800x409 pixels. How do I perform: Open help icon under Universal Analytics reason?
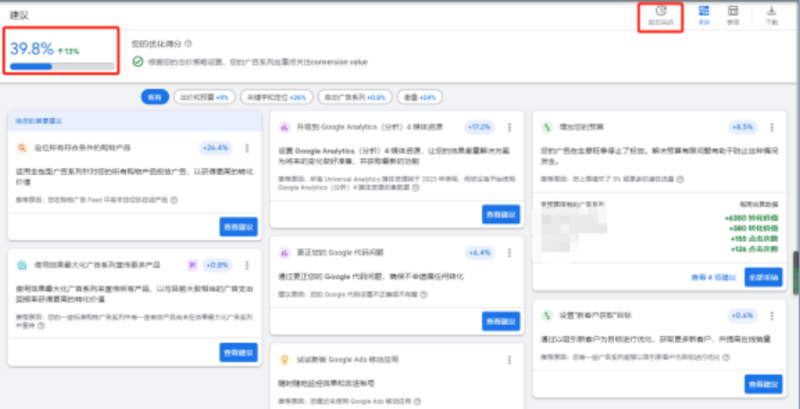(x=416, y=188)
